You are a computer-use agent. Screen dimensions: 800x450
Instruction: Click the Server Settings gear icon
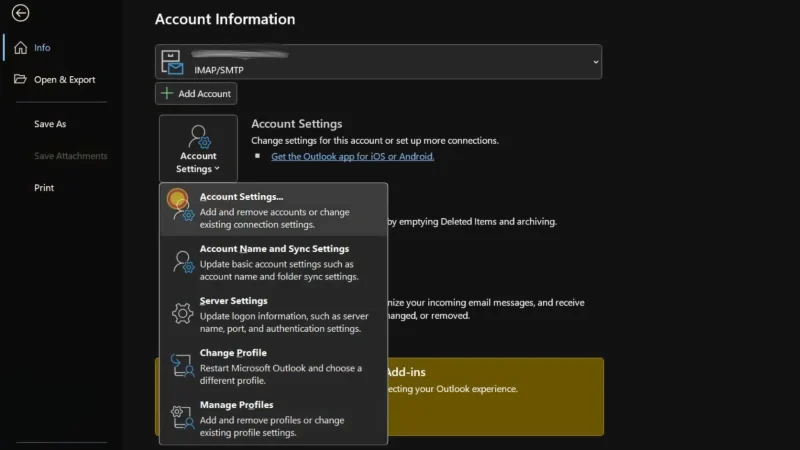point(182,313)
